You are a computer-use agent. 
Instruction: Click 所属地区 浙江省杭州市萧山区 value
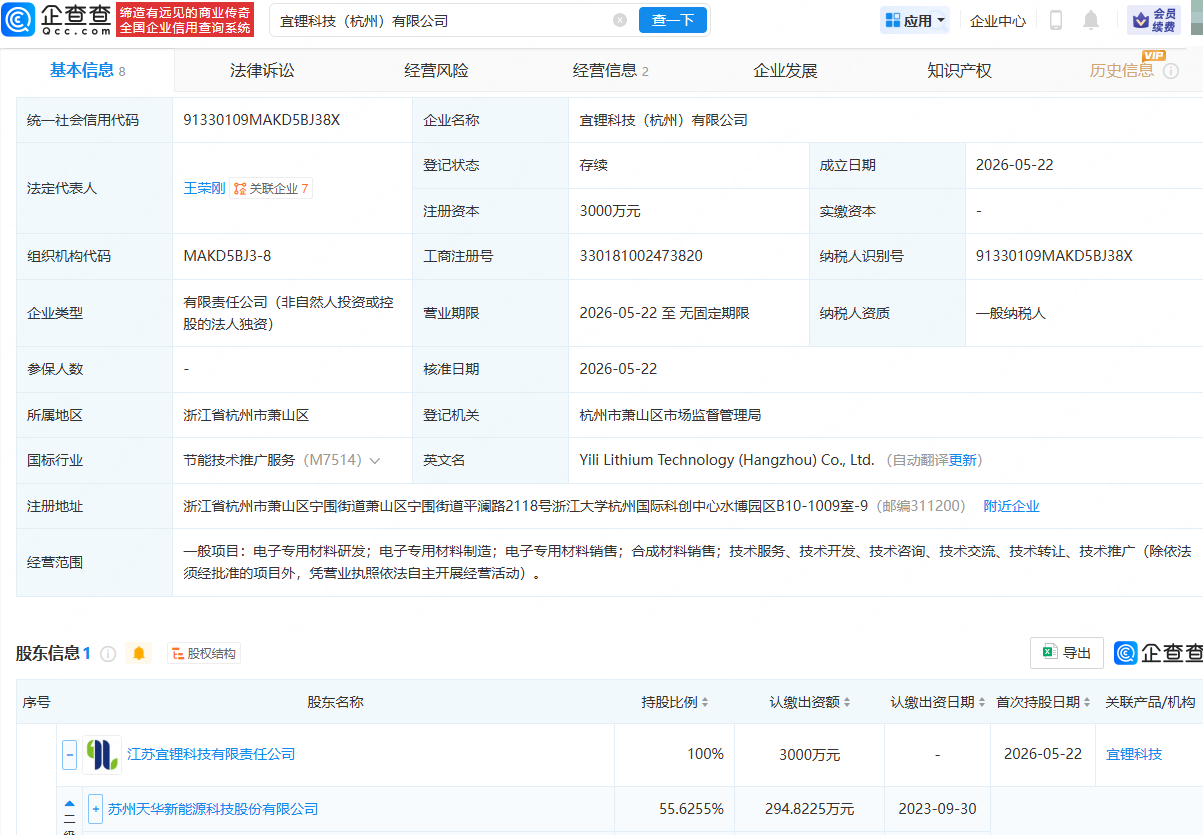pos(247,415)
